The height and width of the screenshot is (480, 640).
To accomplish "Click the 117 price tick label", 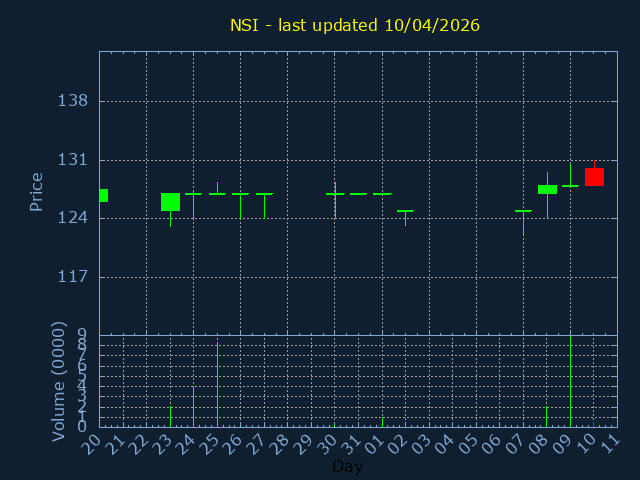I will 73,277.
